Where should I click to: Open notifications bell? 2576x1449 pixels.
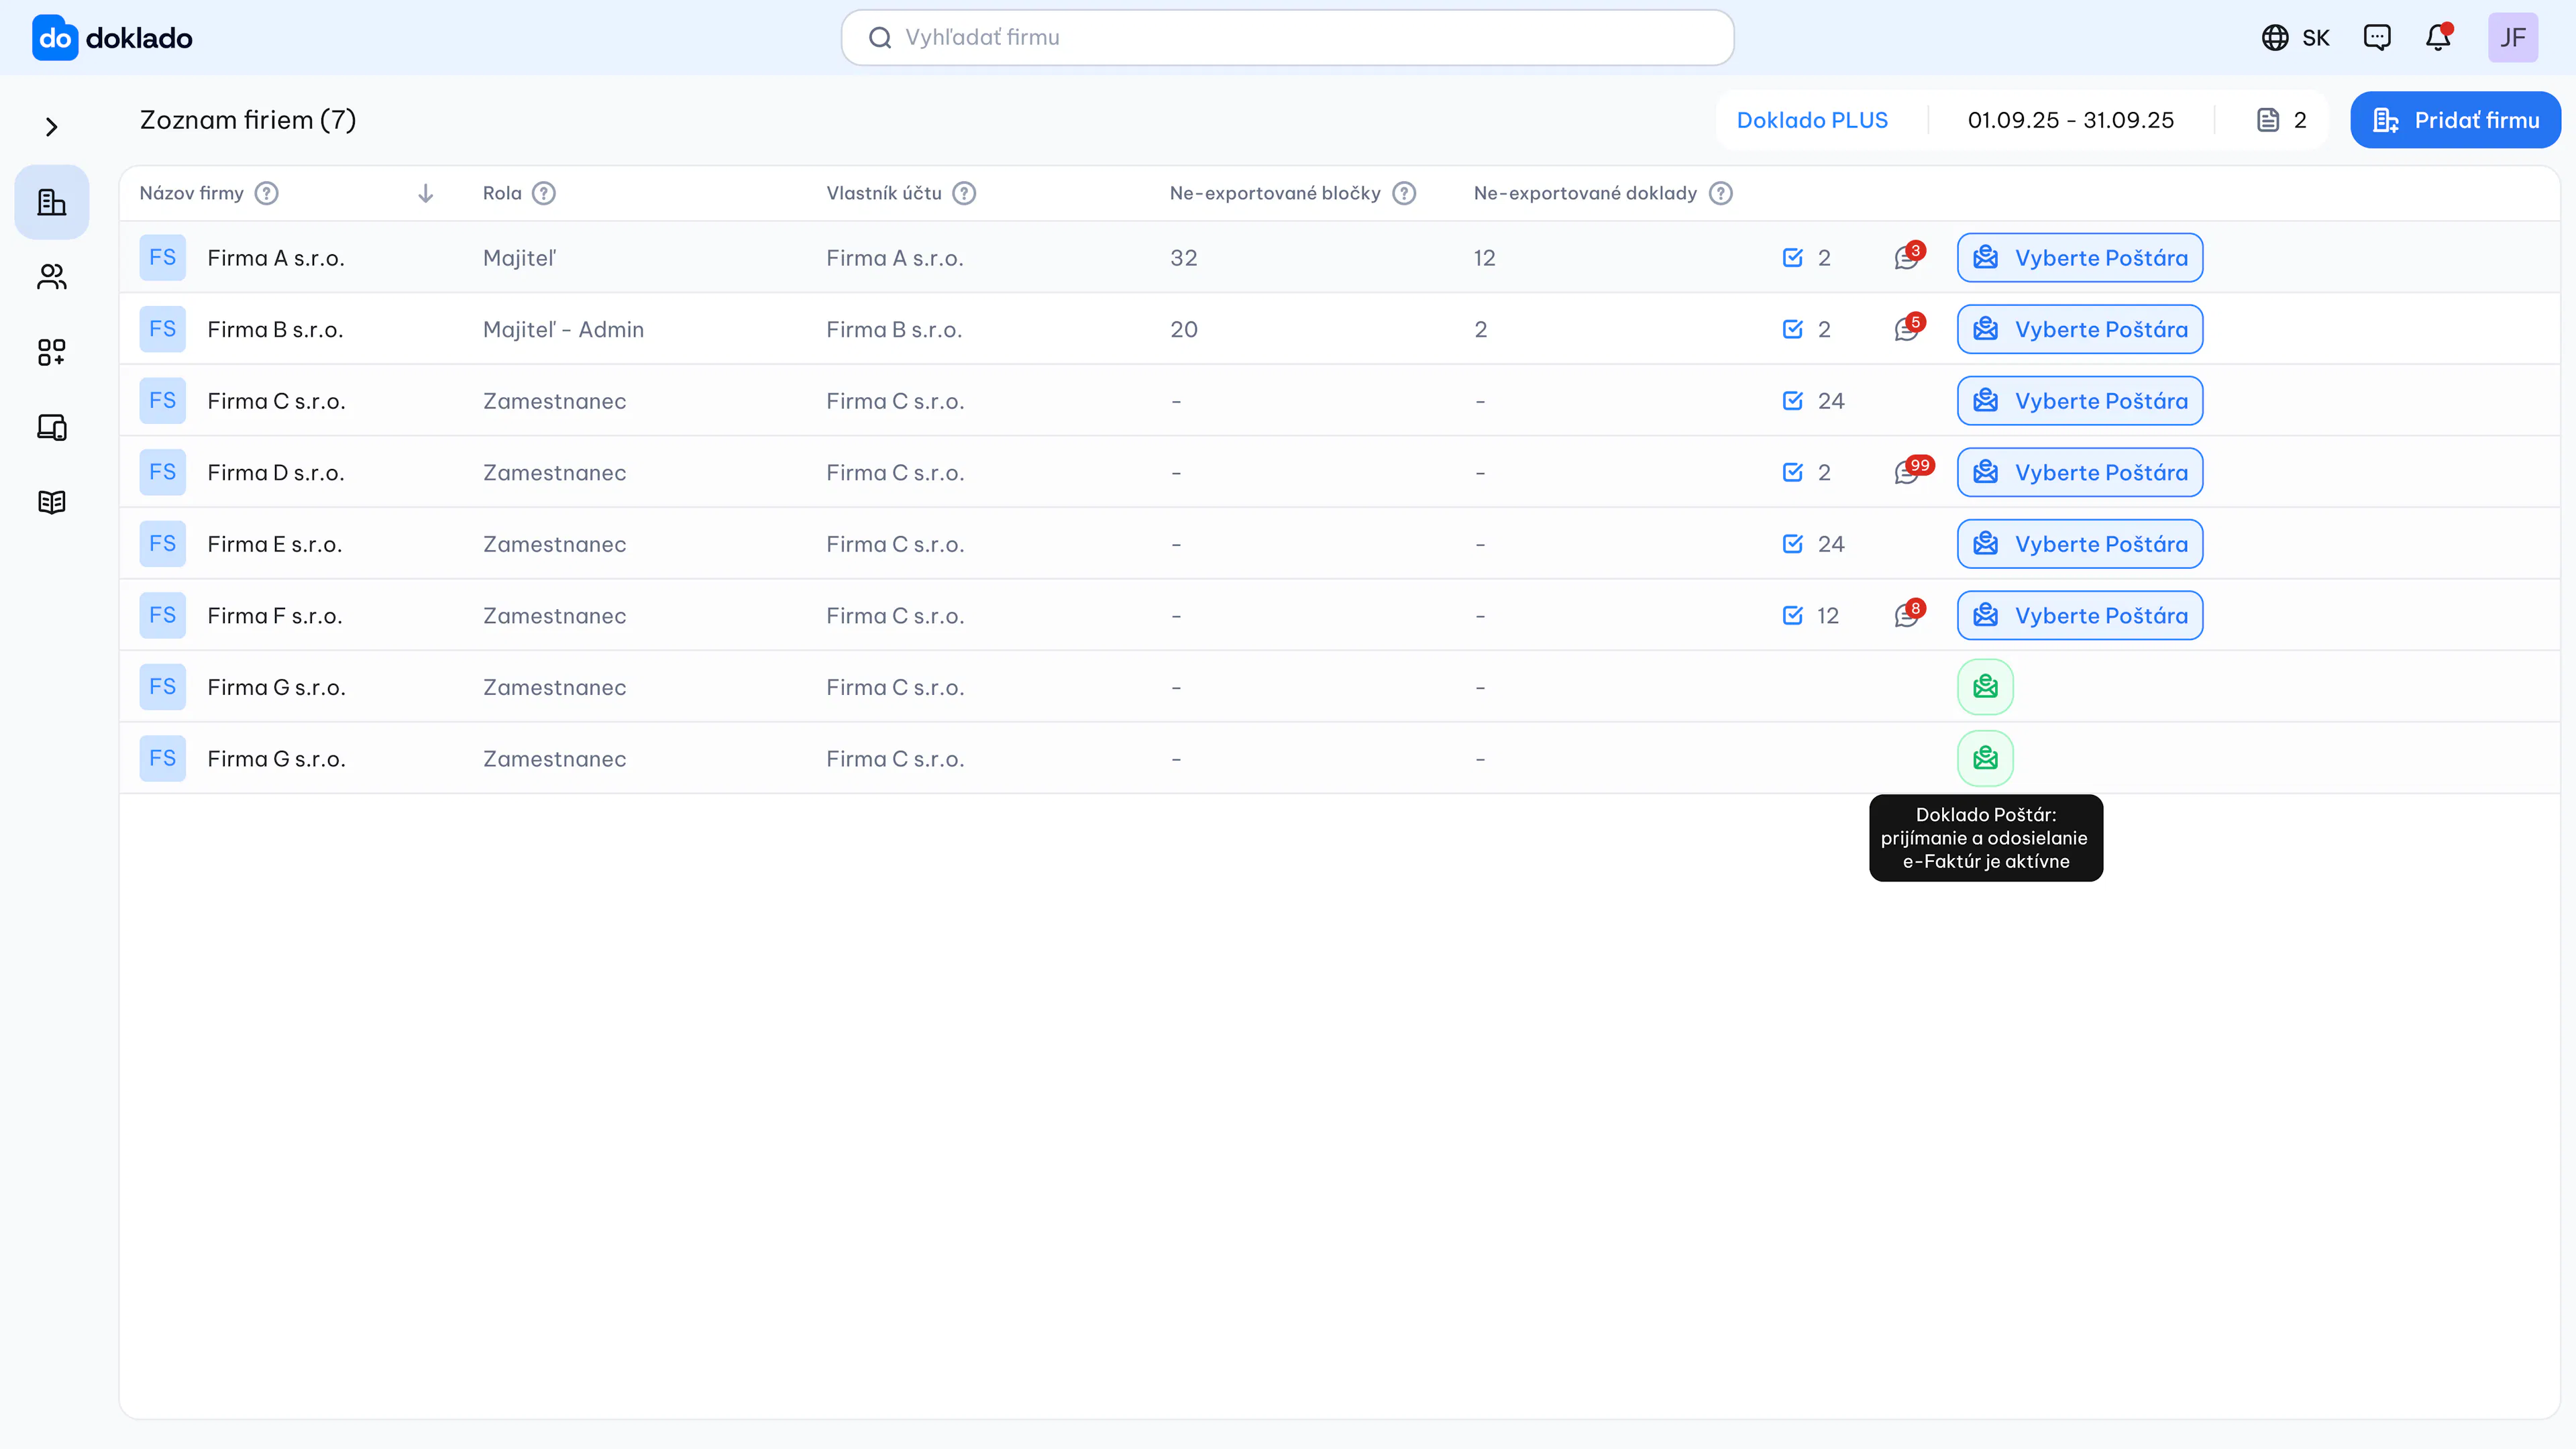coord(2439,38)
